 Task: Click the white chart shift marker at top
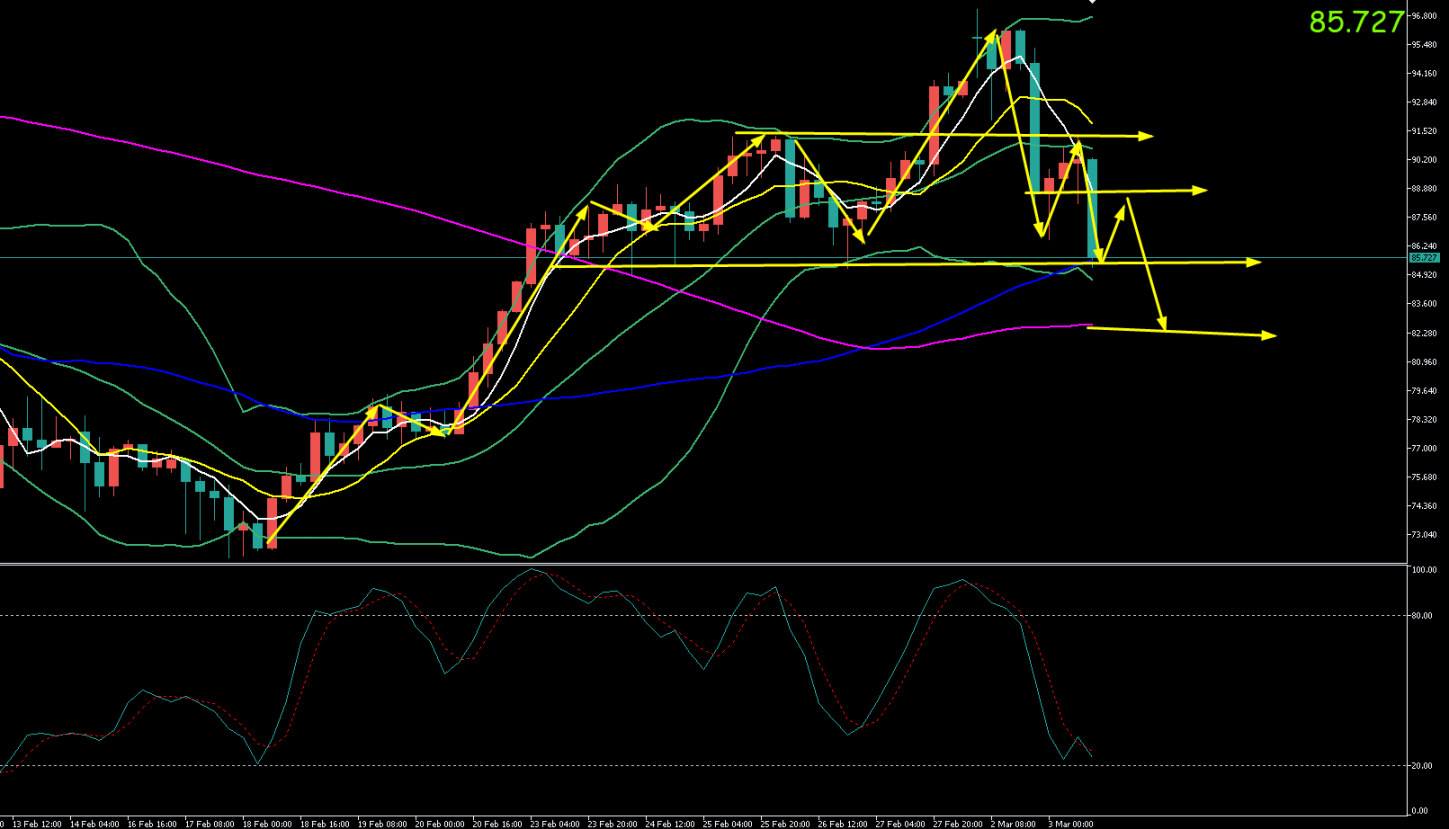pyautogui.click(x=1091, y=3)
